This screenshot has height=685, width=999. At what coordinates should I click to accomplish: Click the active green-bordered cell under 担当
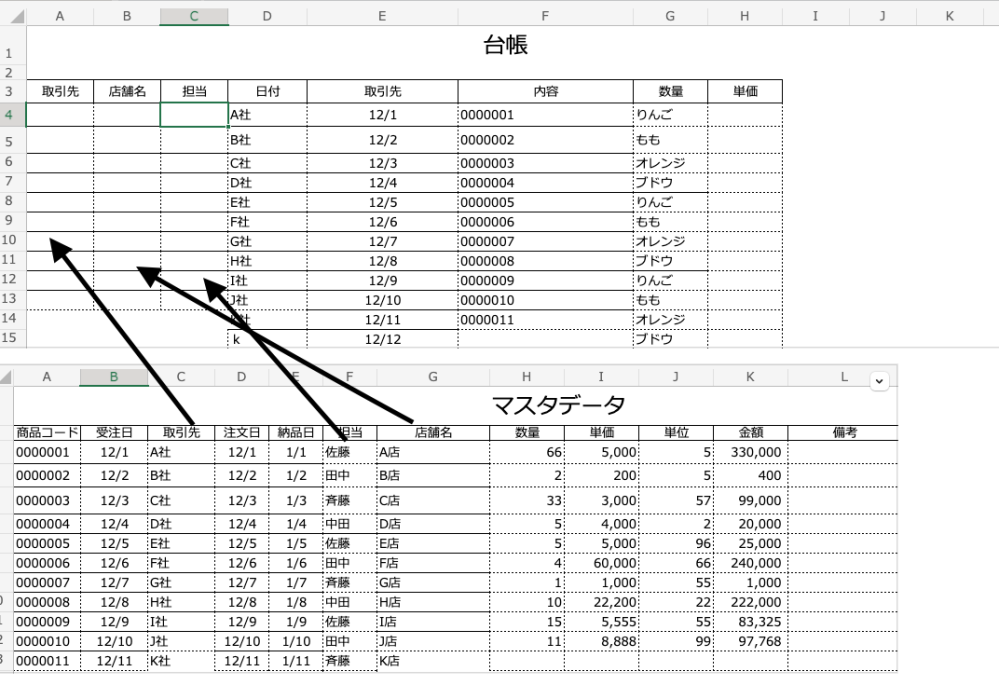[x=194, y=115]
